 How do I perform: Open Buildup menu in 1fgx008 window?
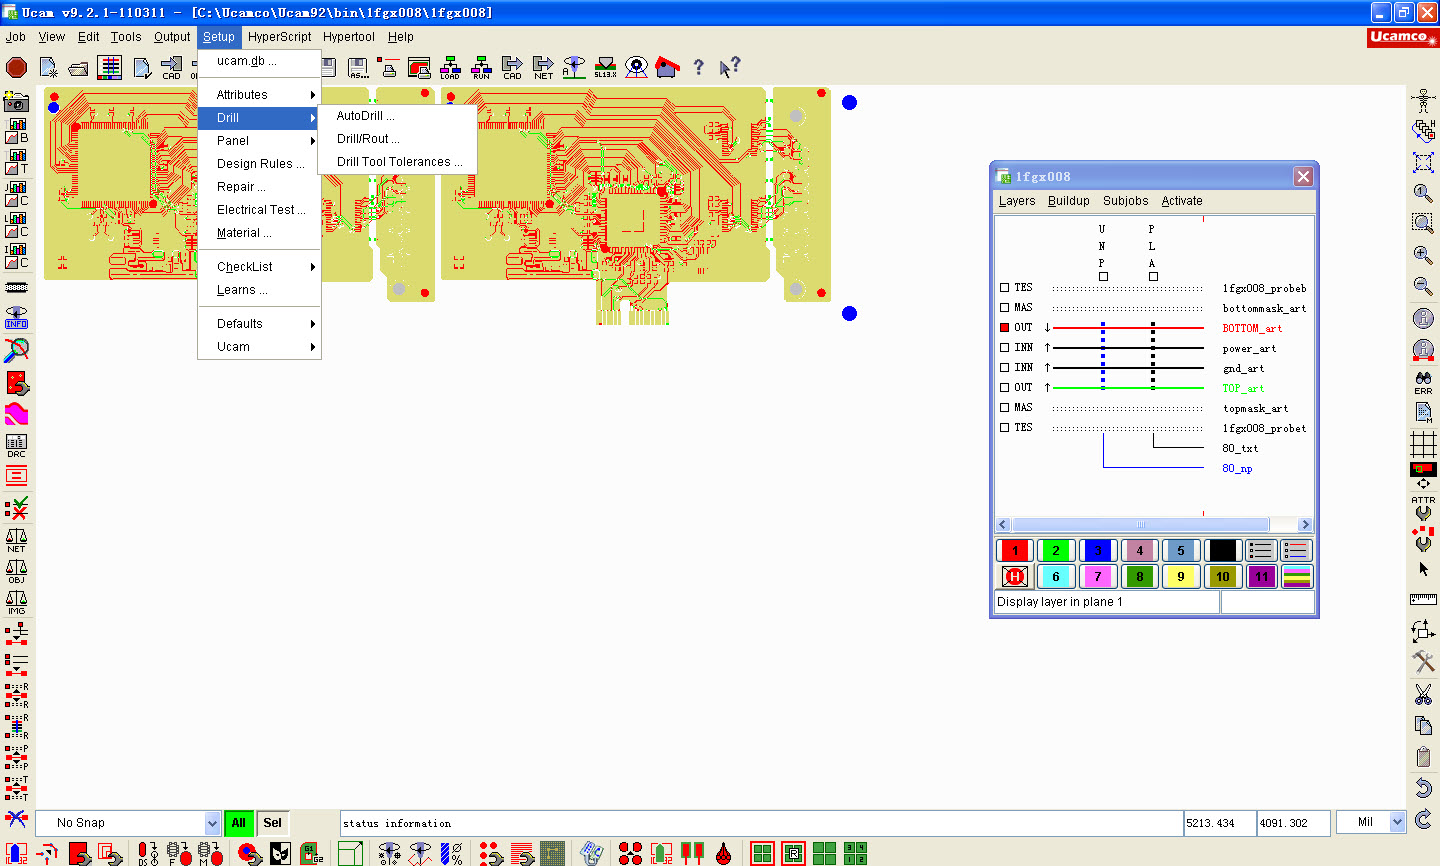click(x=1068, y=201)
